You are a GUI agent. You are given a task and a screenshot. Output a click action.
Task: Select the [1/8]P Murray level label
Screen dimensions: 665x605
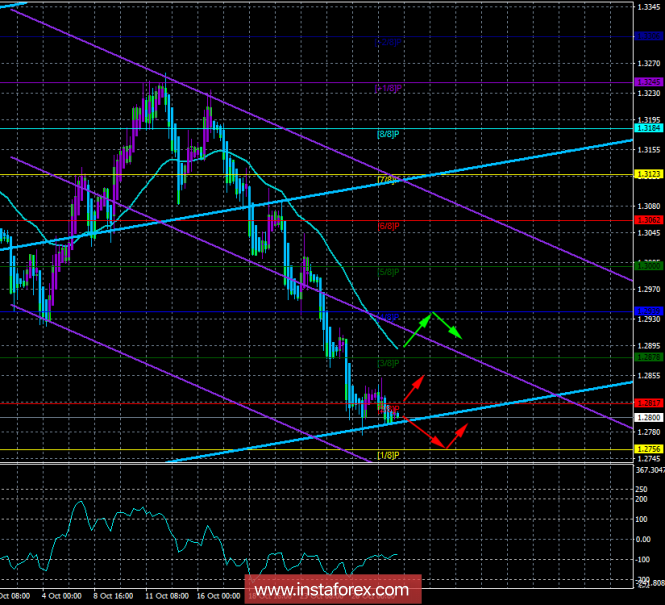tap(388, 455)
